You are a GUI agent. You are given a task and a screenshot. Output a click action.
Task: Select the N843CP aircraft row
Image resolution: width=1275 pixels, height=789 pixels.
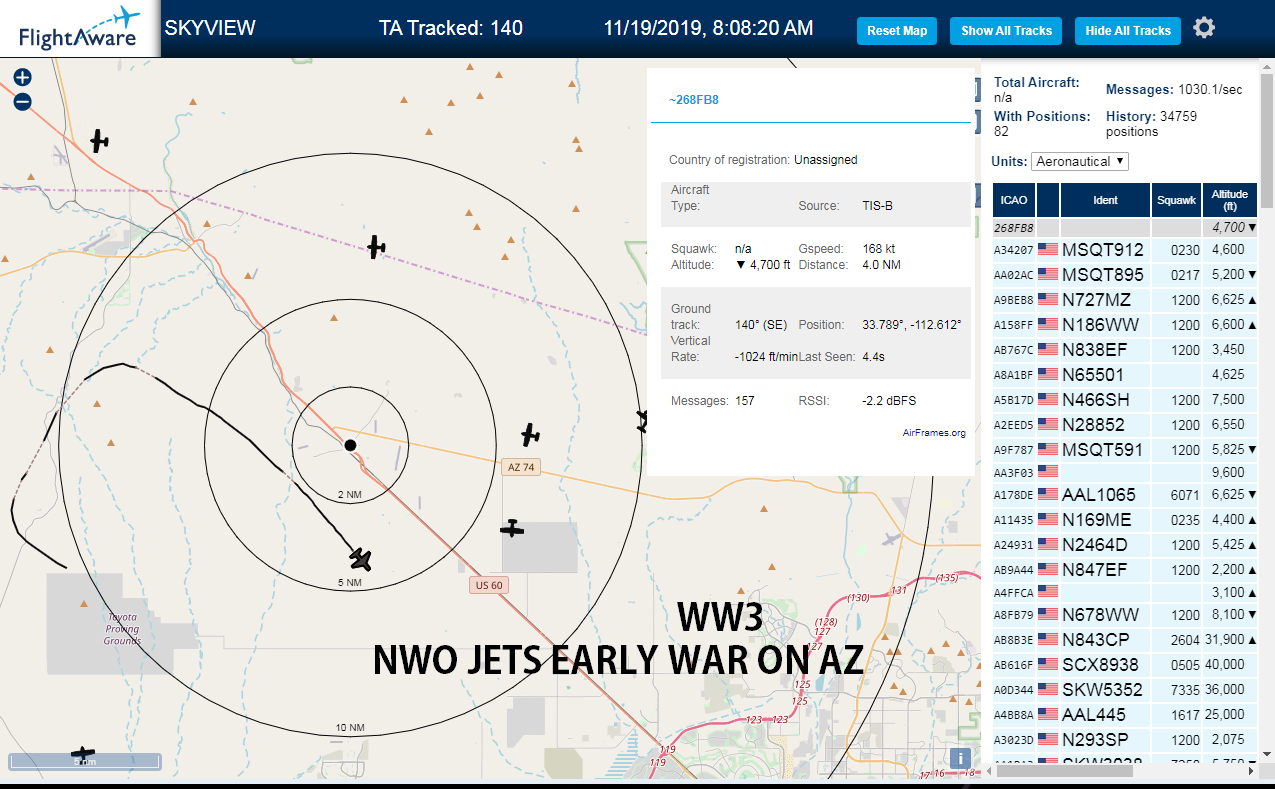(1125, 639)
